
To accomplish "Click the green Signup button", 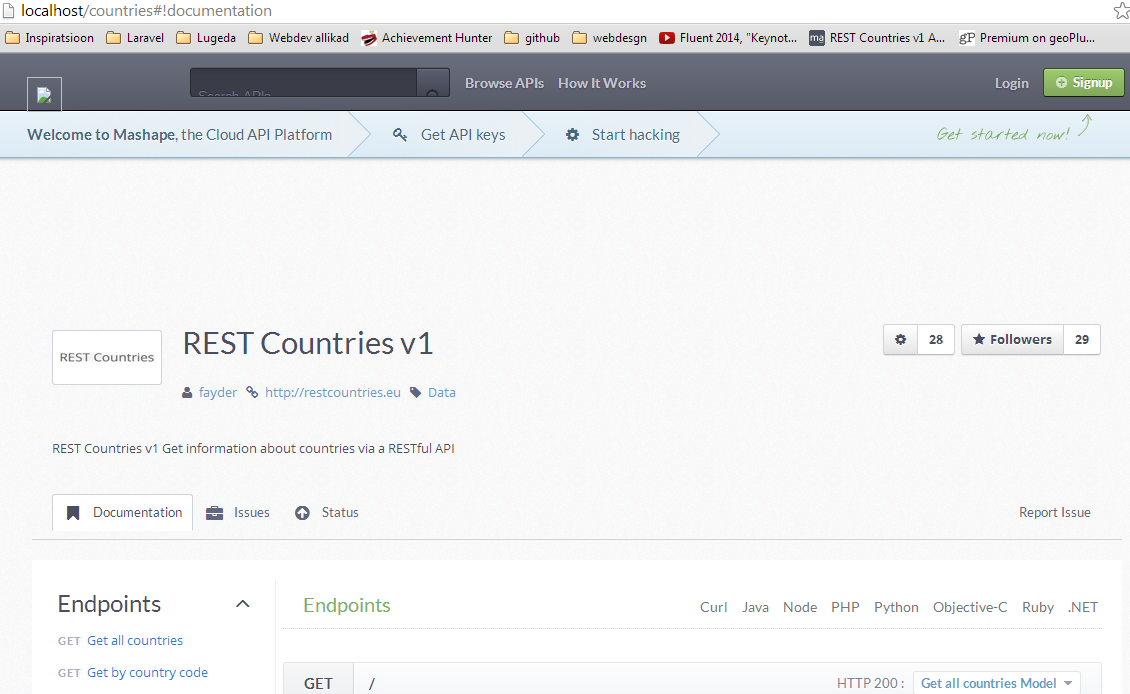I will pos(1083,83).
